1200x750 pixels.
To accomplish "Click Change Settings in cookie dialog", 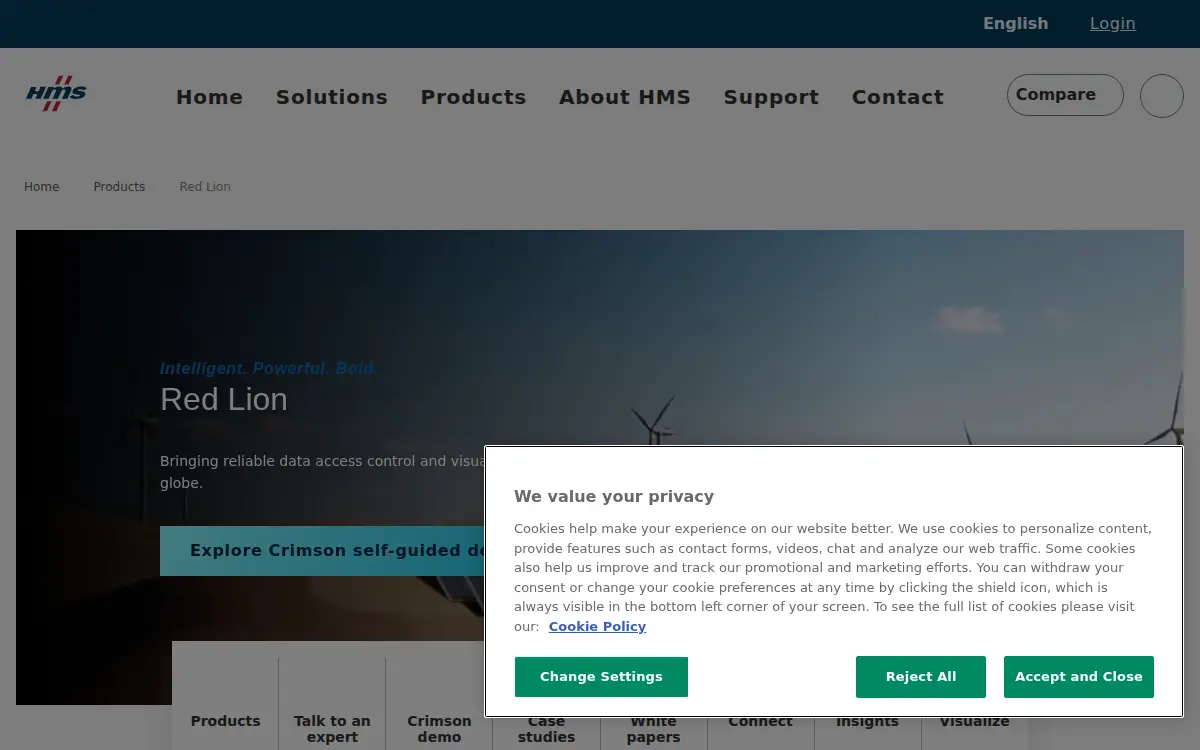I will tap(601, 677).
